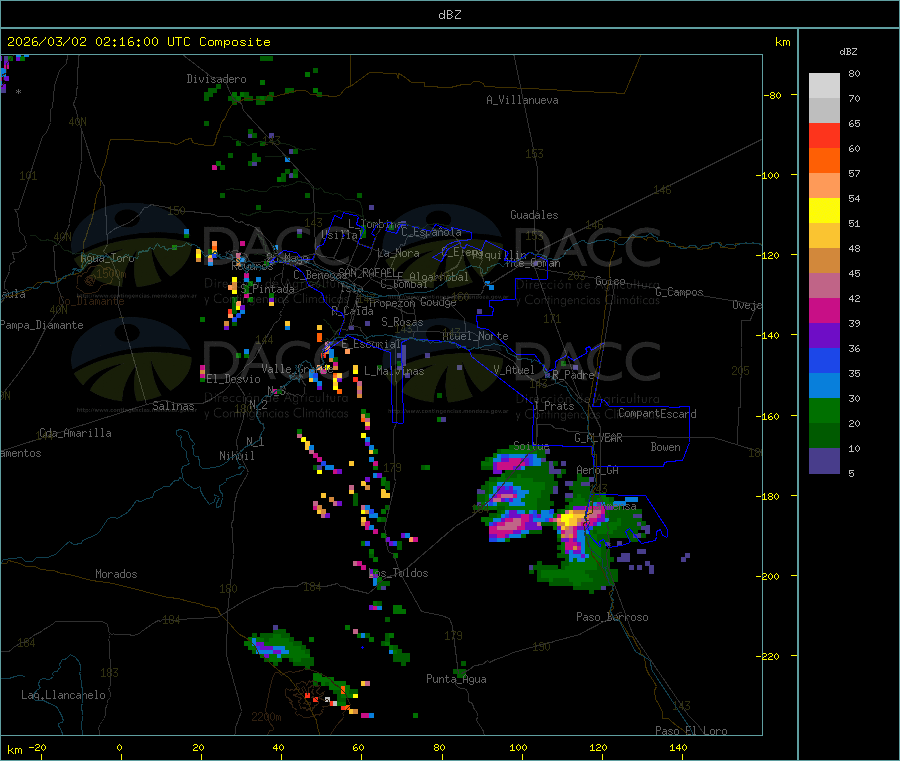Click the 'Bowen' place label

tap(666, 448)
